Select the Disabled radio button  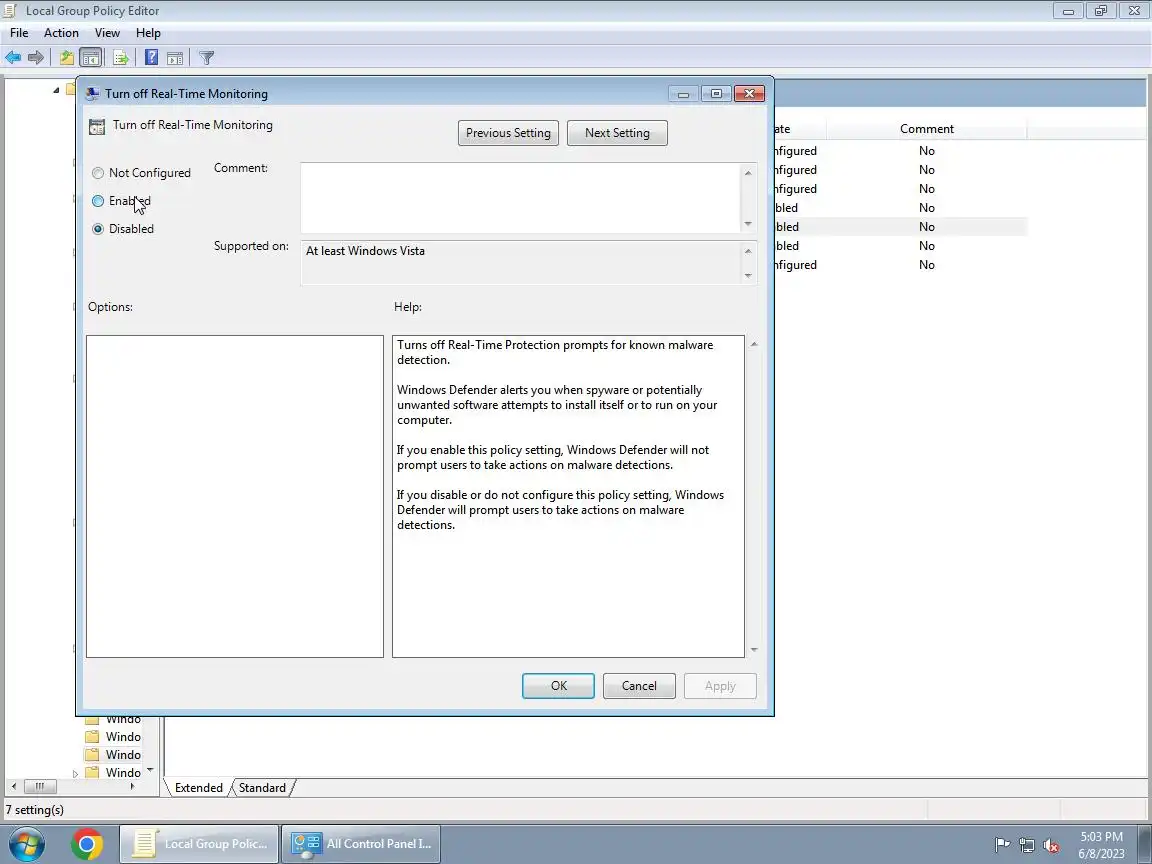click(x=98, y=228)
